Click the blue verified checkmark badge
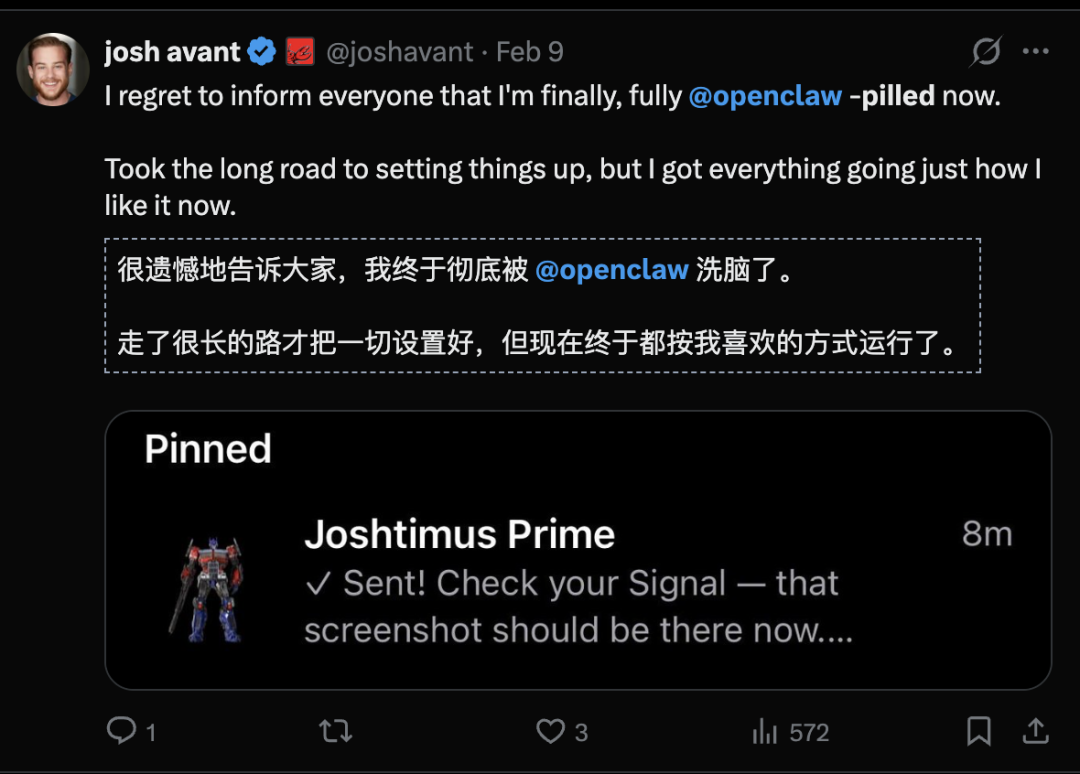The image size is (1080, 774). click(x=262, y=52)
